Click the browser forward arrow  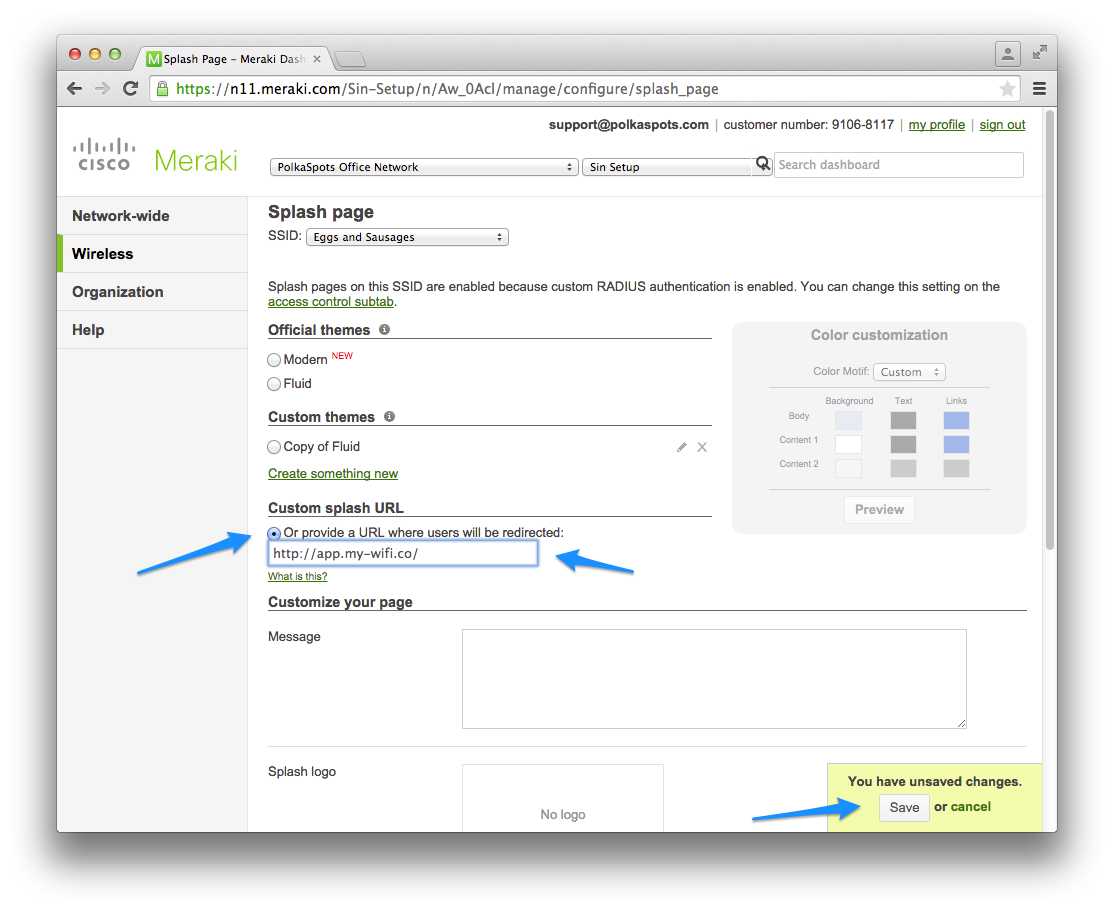(102, 89)
